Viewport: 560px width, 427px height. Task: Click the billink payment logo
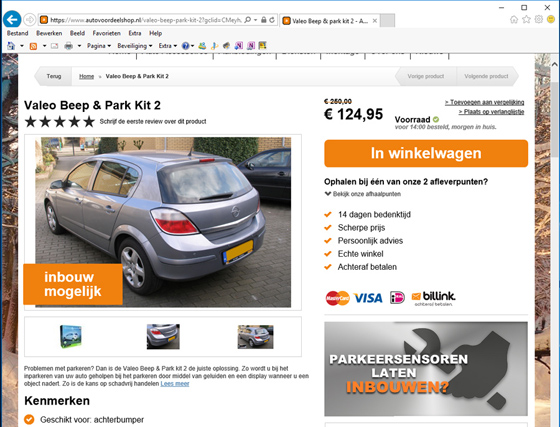tap(433, 298)
